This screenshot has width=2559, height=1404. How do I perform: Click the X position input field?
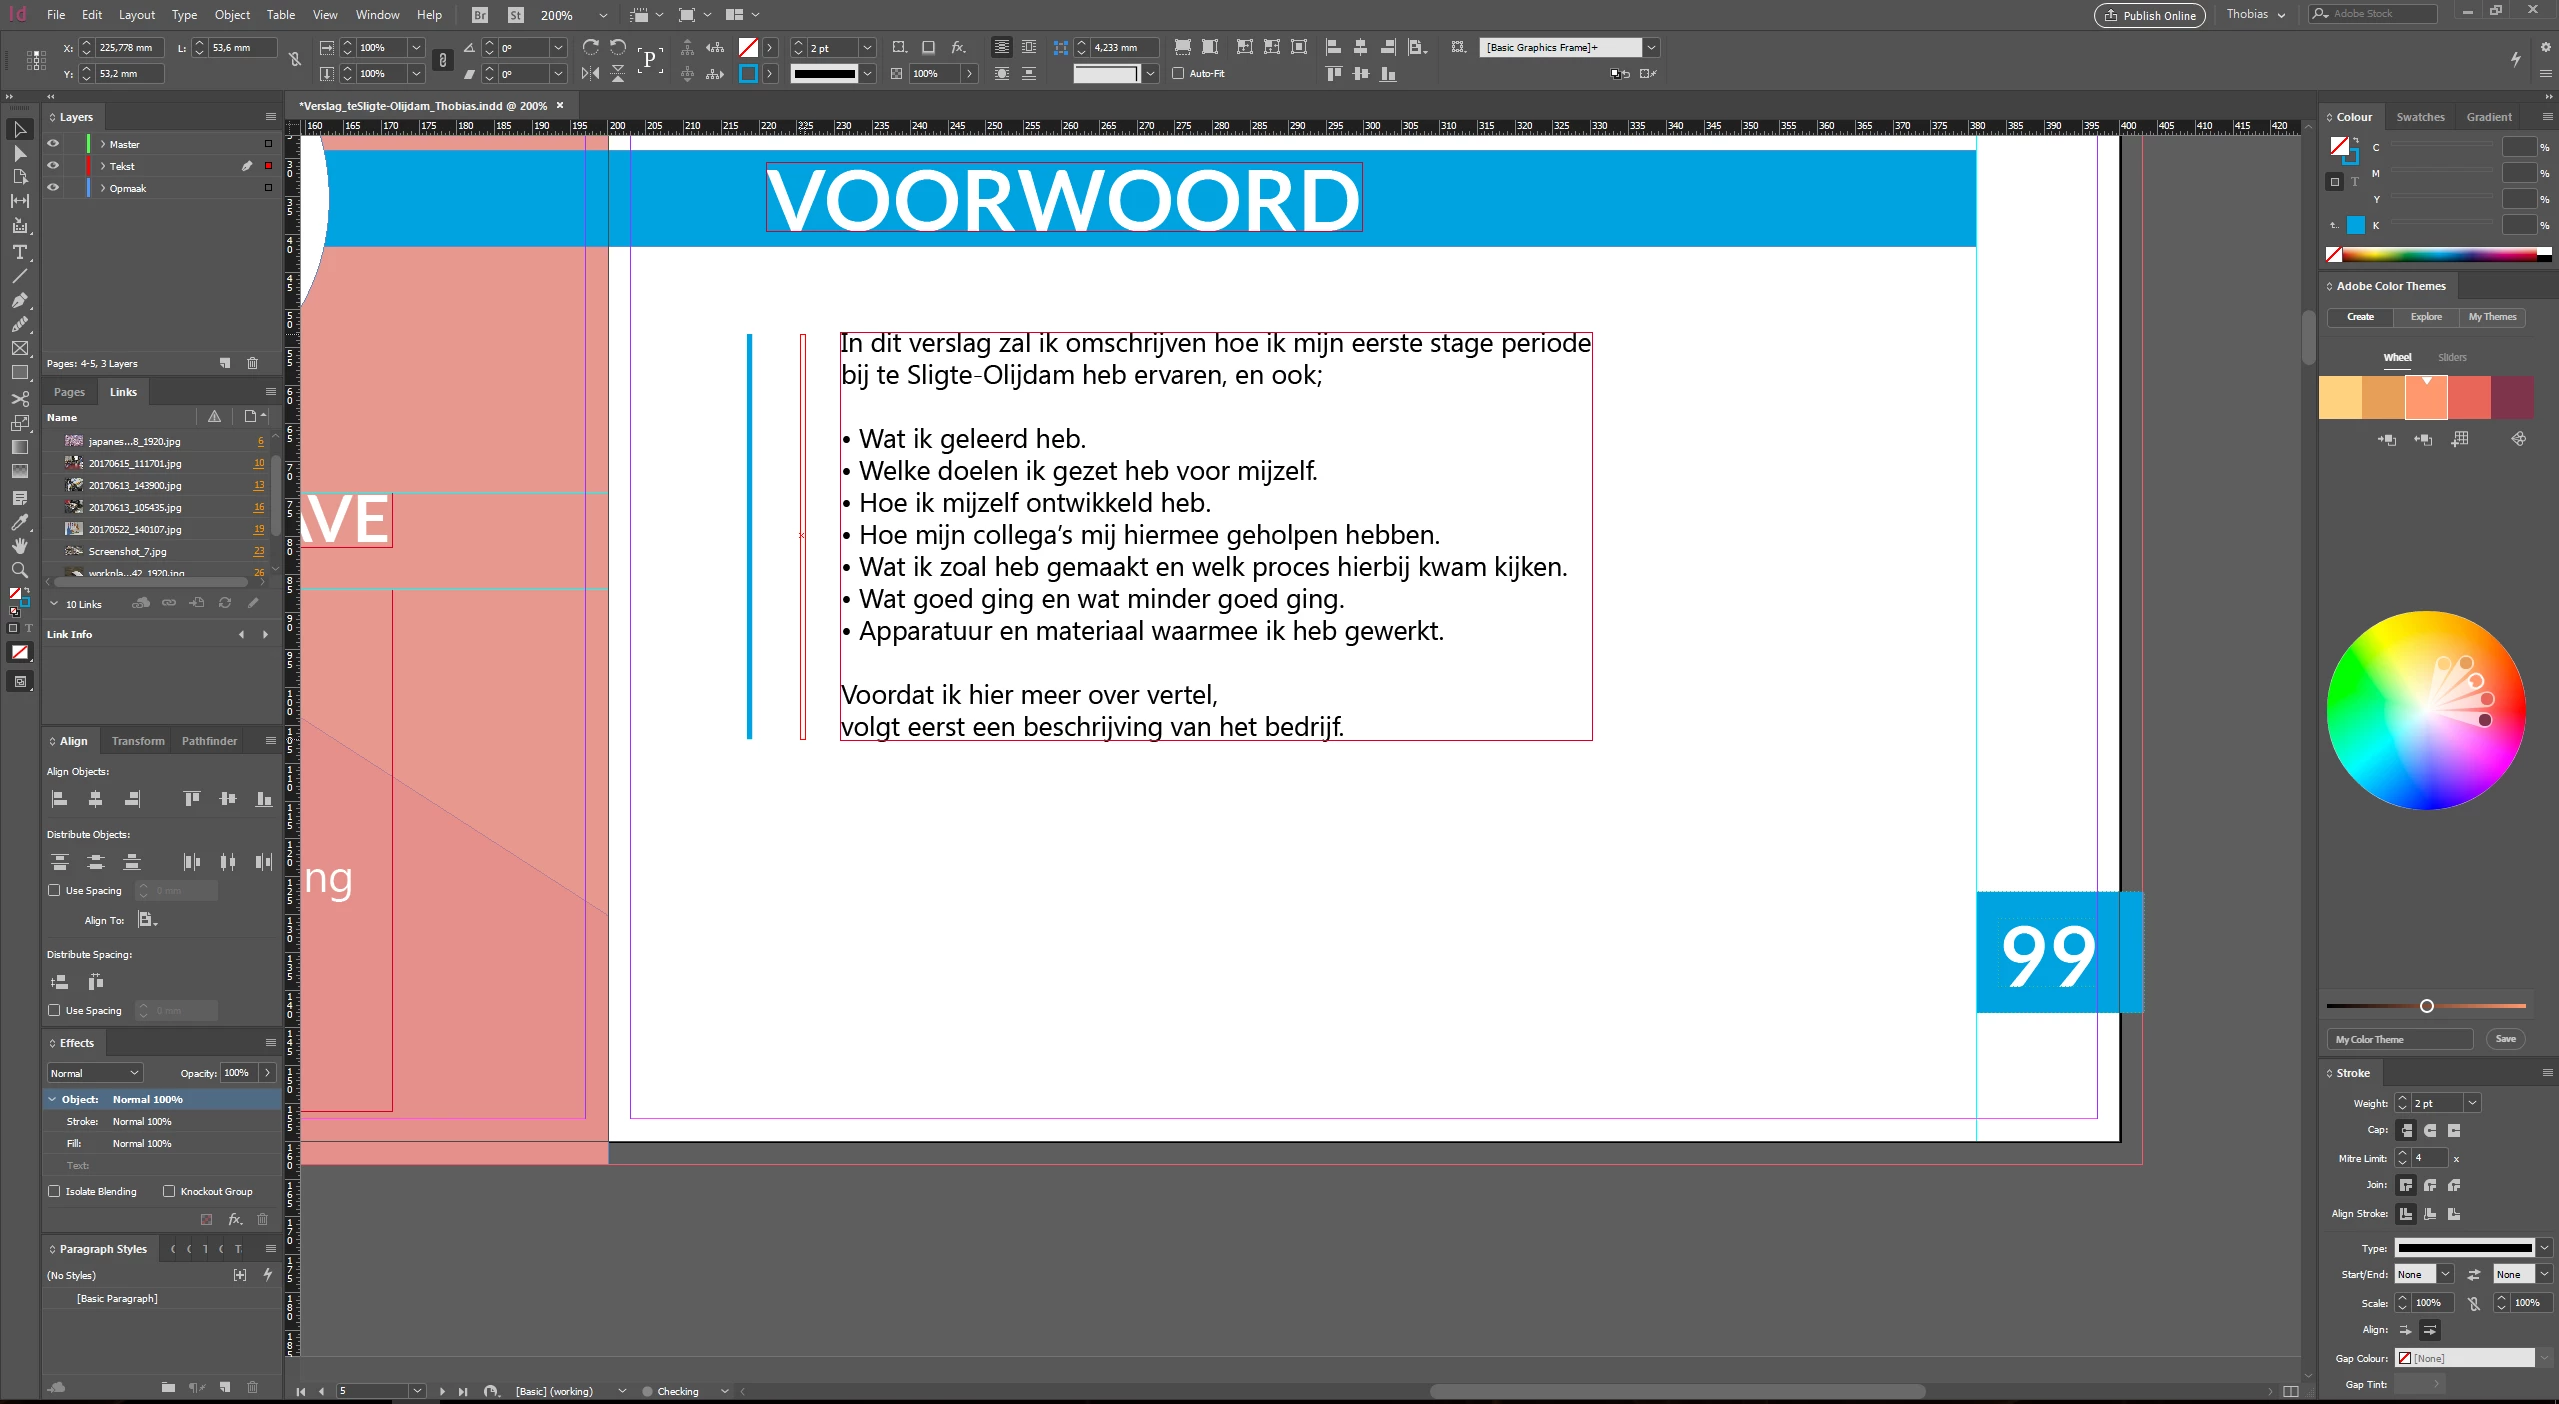(128, 48)
